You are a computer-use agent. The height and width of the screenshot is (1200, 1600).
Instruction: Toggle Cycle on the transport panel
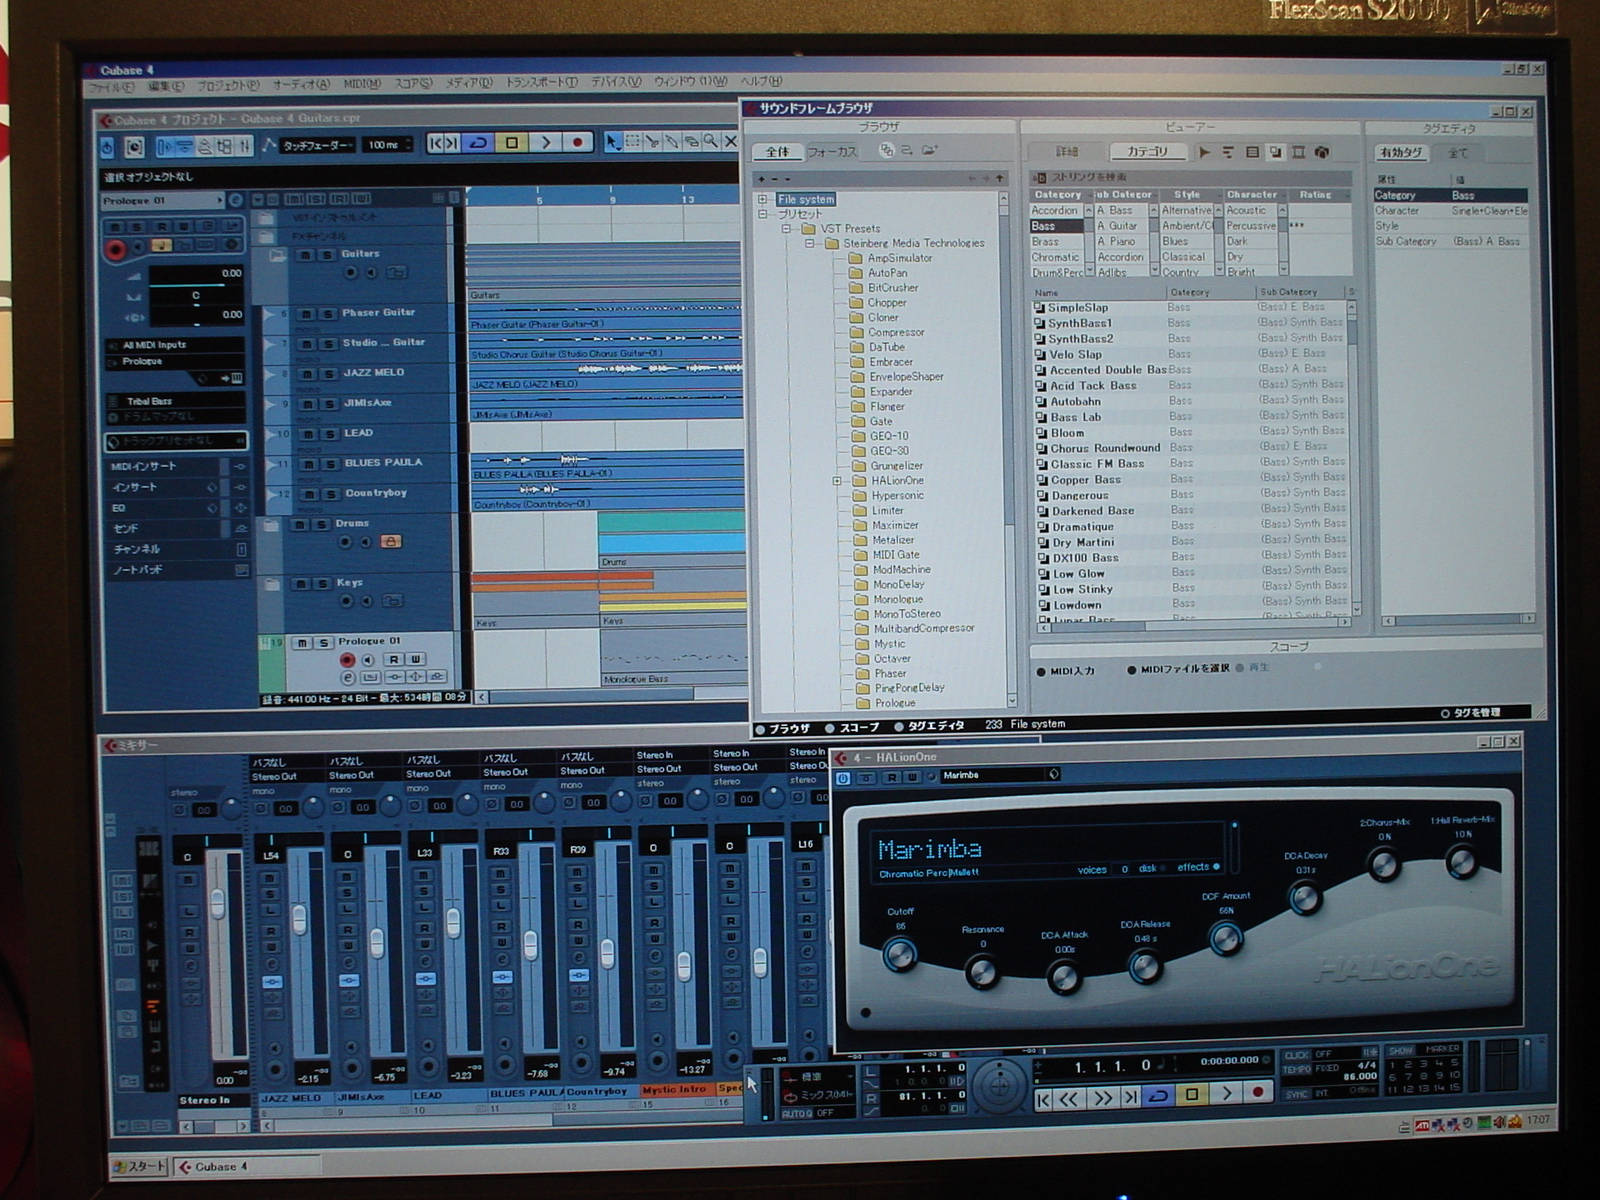click(1158, 1096)
